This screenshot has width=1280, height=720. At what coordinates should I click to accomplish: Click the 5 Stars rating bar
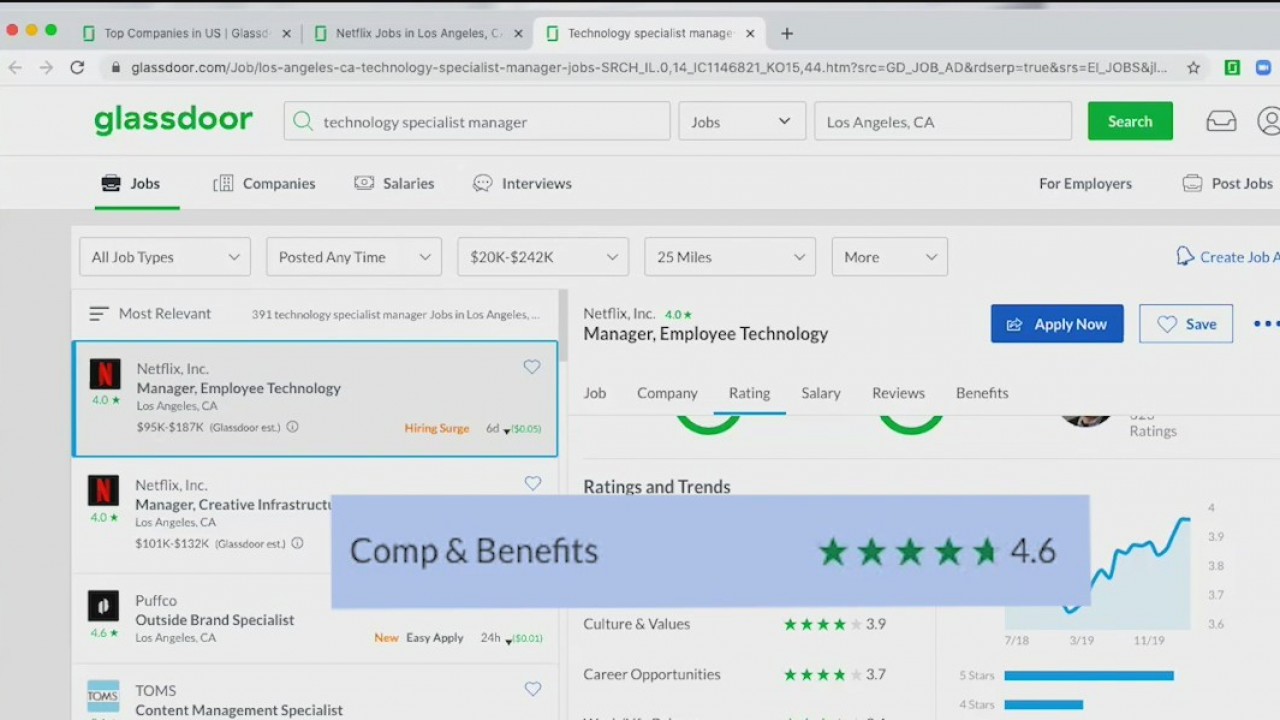coord(1089,676)
